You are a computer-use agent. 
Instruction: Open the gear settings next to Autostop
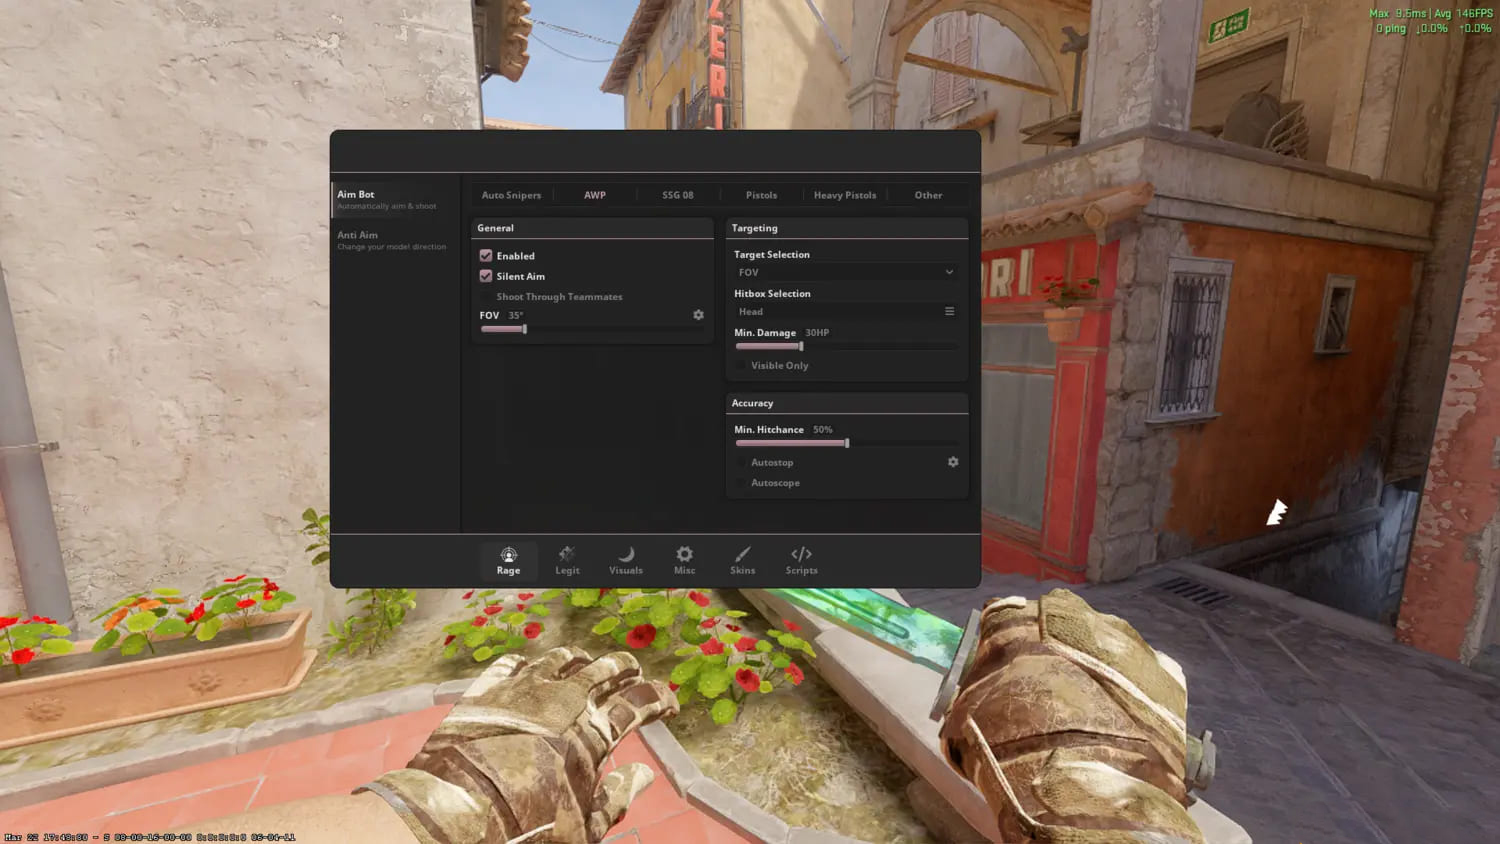pos(953,462)
